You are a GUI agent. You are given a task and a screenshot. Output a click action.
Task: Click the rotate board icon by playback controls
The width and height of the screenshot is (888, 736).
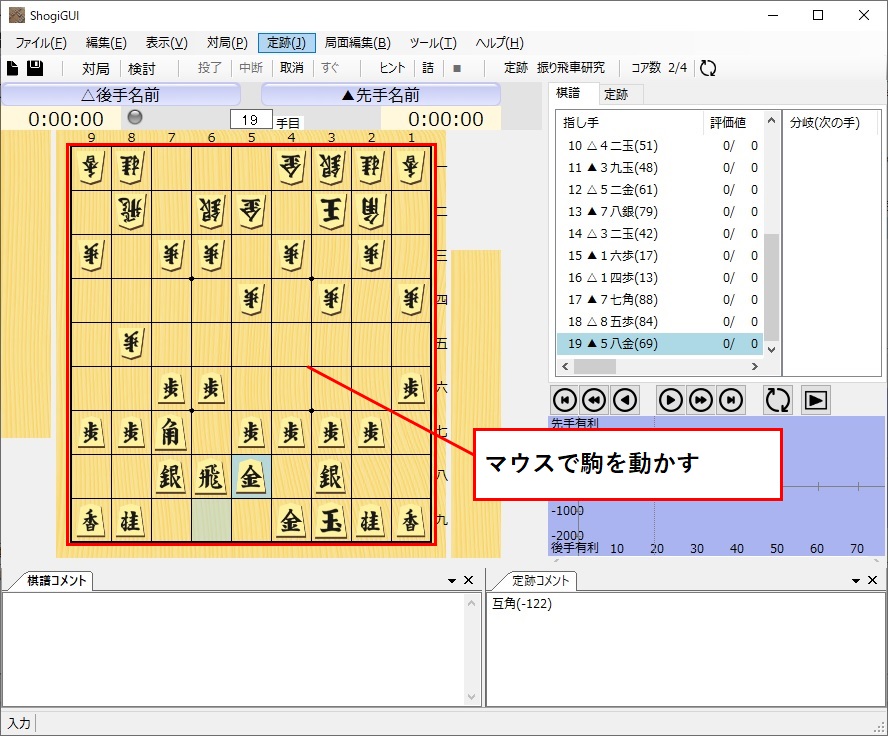coord(778,400)
